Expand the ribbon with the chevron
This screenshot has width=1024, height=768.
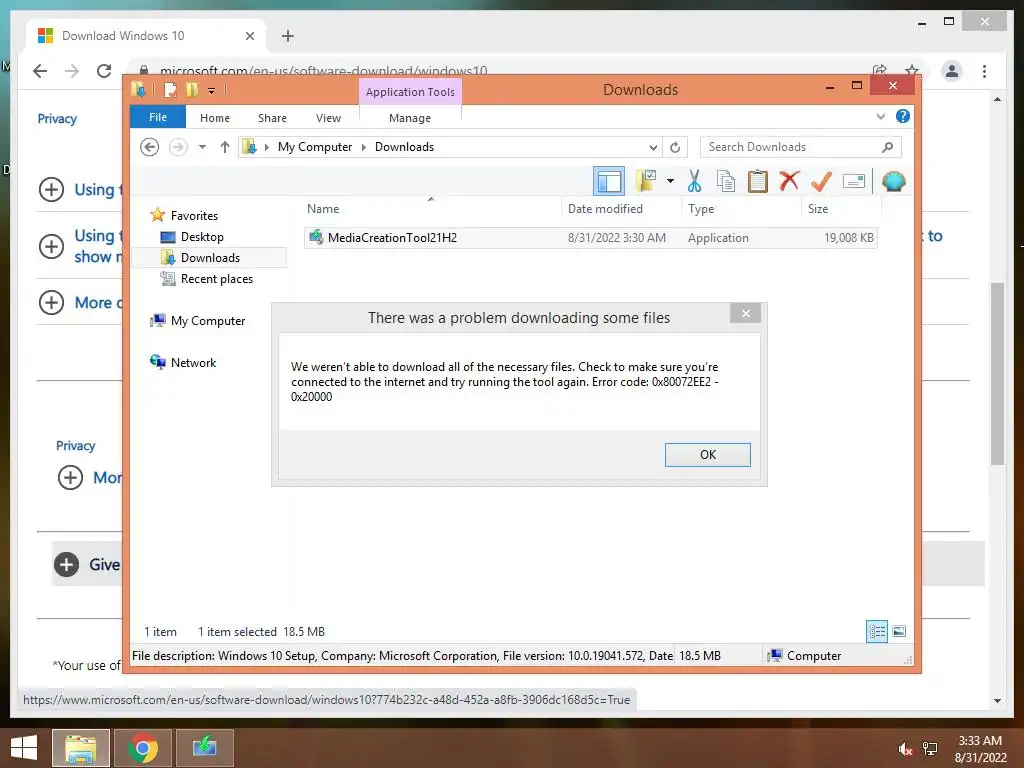(x=880, y=116)
